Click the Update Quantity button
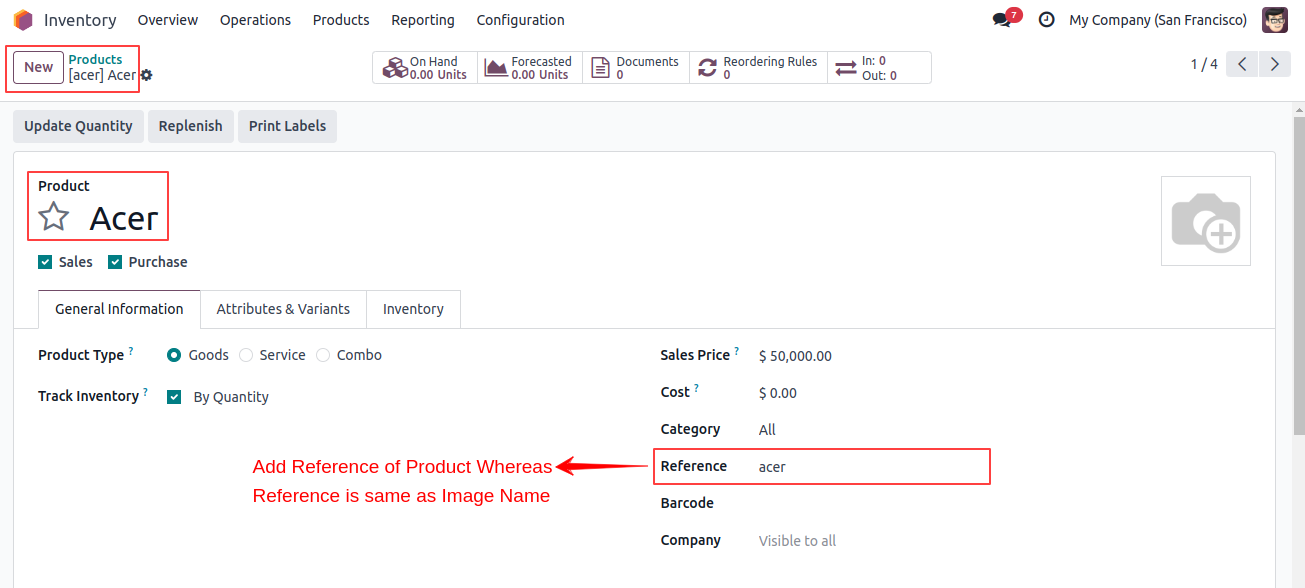The width and height of the screenshot is (1305, 588). point(78,126)
